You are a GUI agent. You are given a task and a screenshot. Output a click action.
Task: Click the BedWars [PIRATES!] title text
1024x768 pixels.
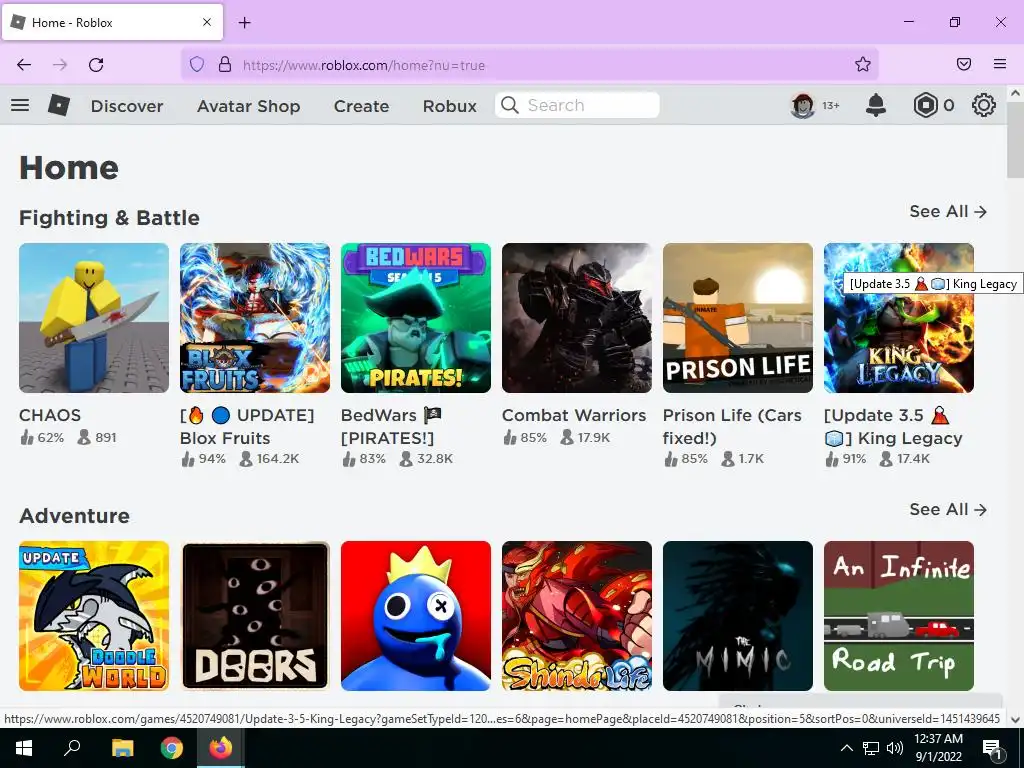(392, 426)
